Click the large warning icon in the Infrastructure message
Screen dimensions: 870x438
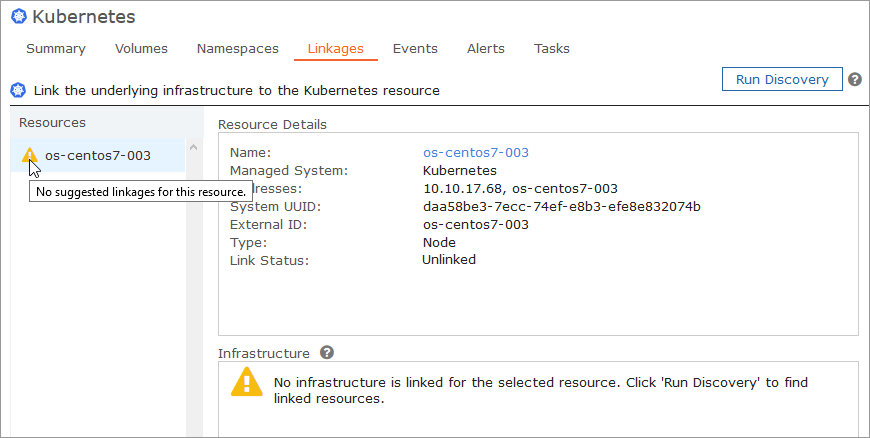coord(247,382)
